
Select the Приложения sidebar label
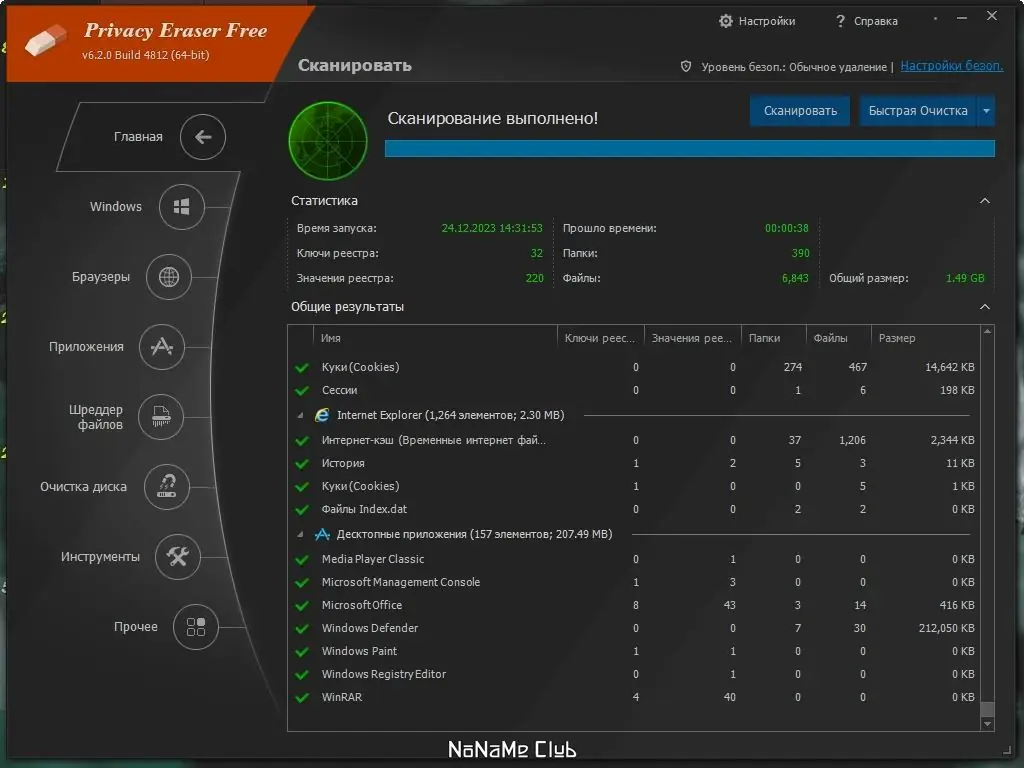(x=86, y=347)
